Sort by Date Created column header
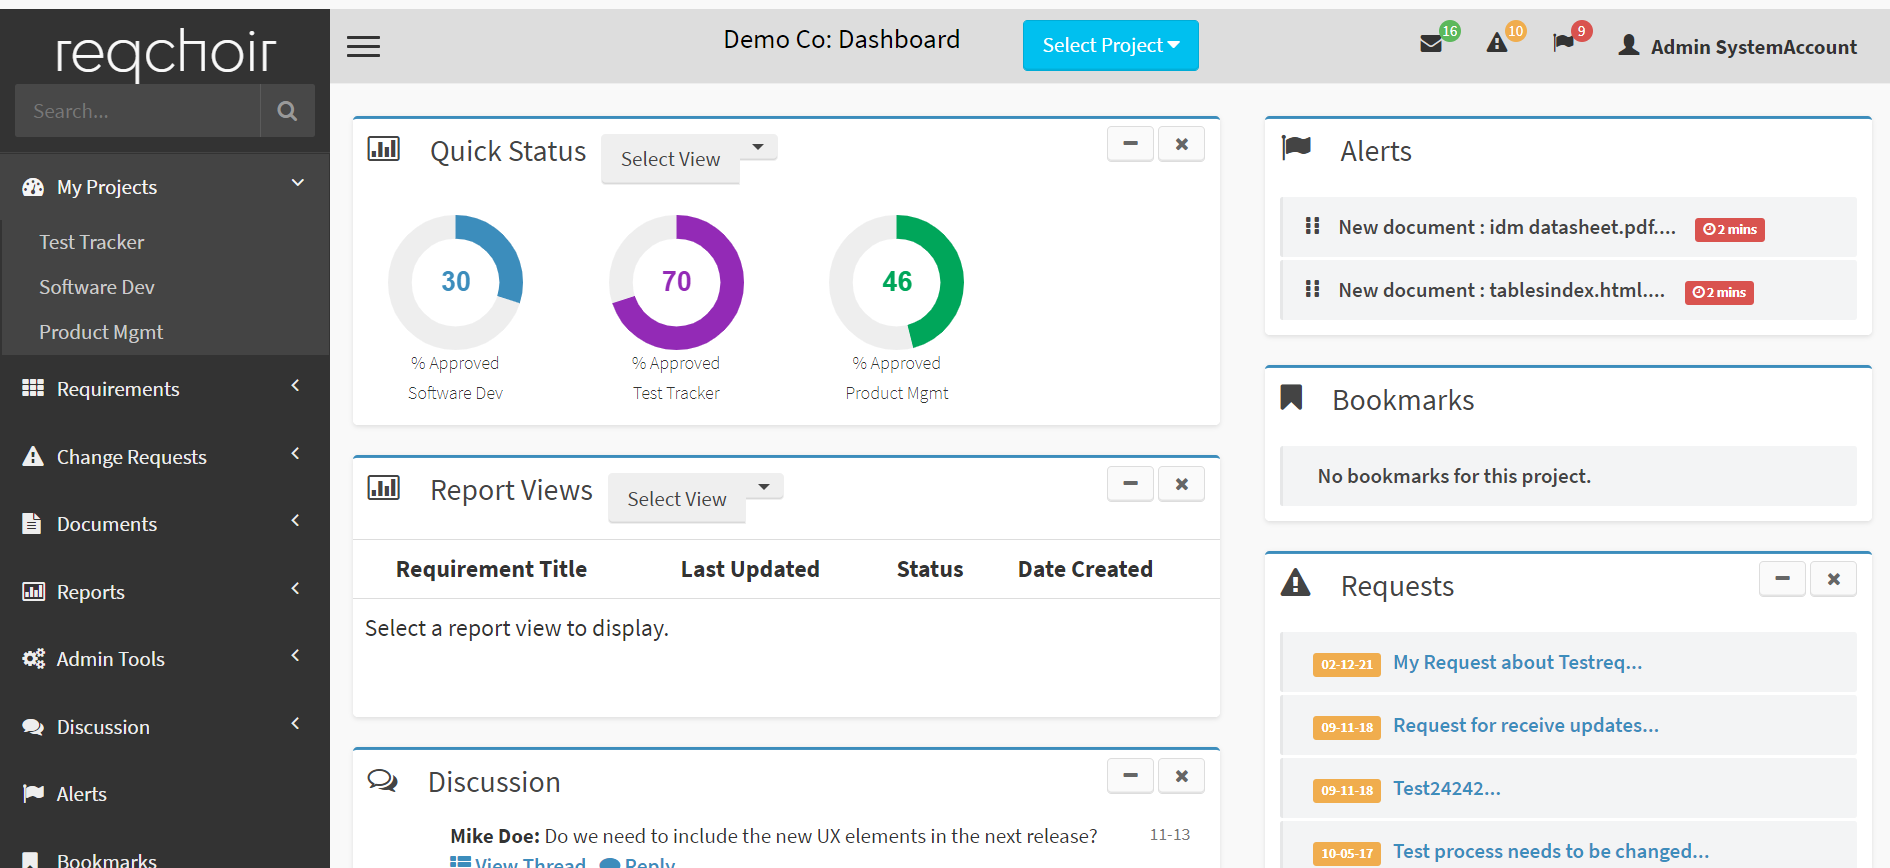 pos(1085,569)
